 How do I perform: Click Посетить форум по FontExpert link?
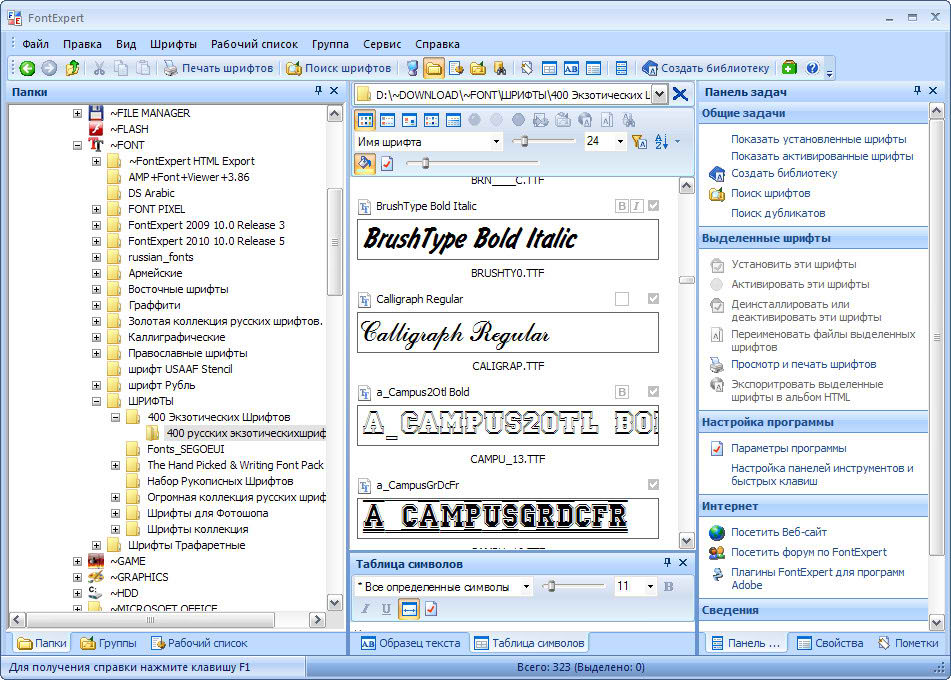[808, 551]
